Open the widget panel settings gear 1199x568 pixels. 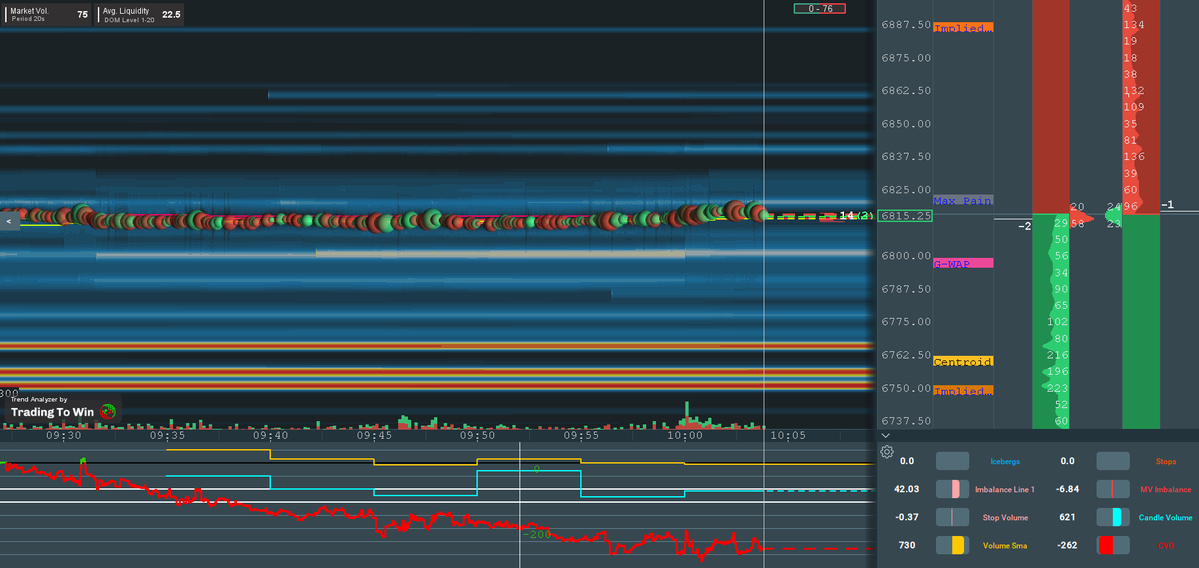tap(887, 452)
